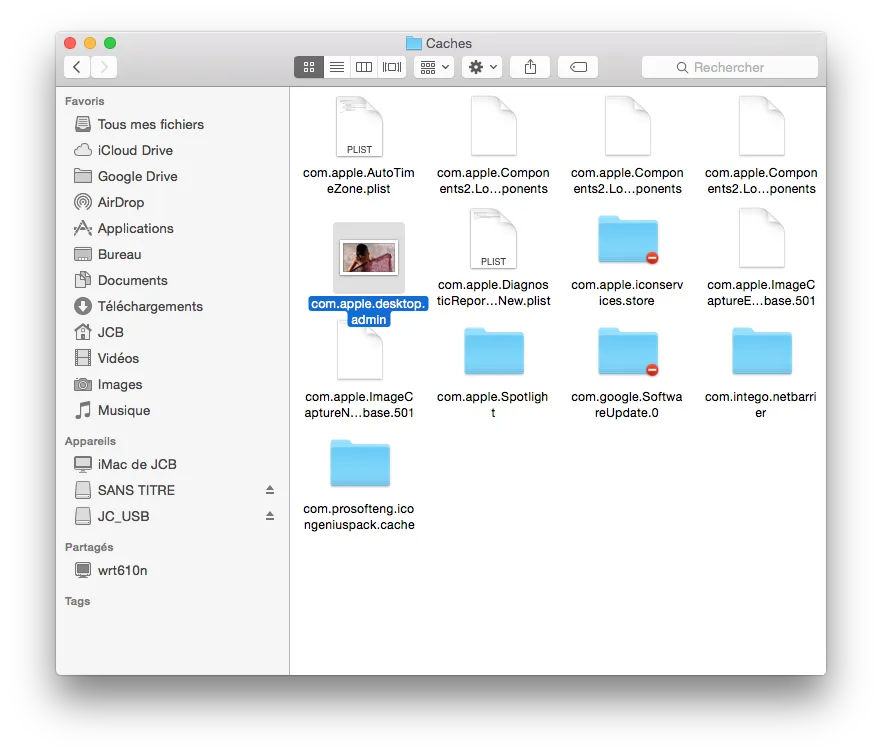This screenshot has height=755, width=882.
Task: Eject the SANS TITRE drive
Action: tap(270, 490)
